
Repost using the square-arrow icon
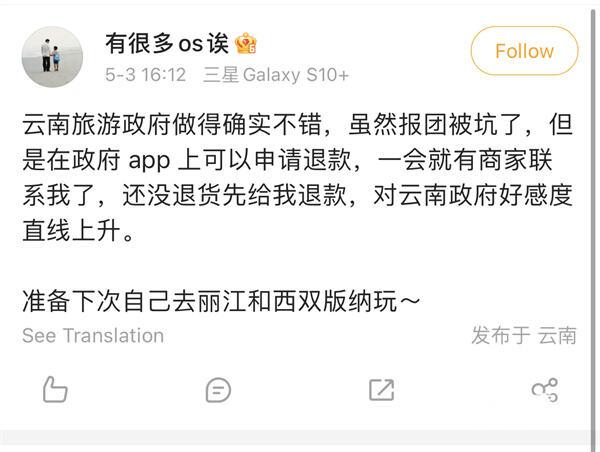[x=382, y=390]
